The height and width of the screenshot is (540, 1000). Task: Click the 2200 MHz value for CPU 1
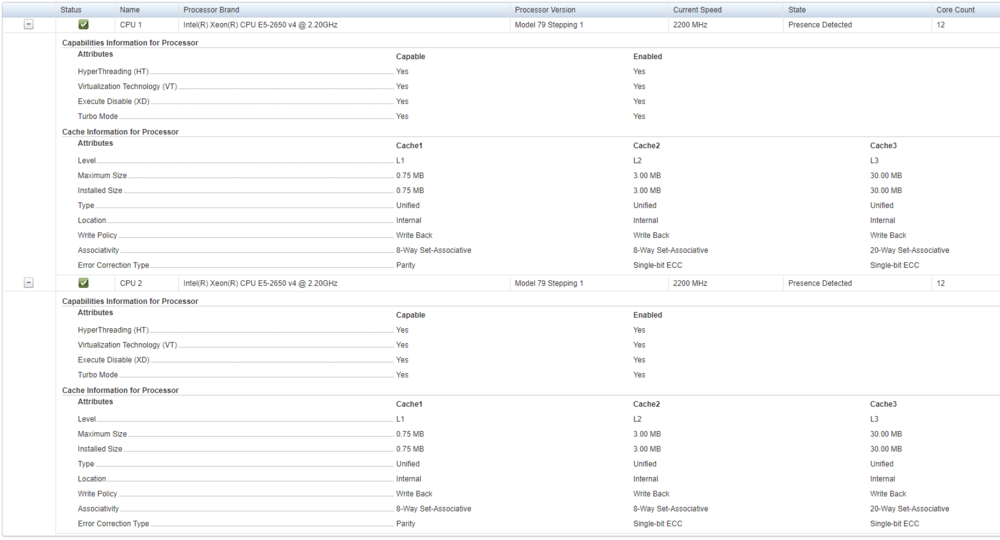point(690,25)
